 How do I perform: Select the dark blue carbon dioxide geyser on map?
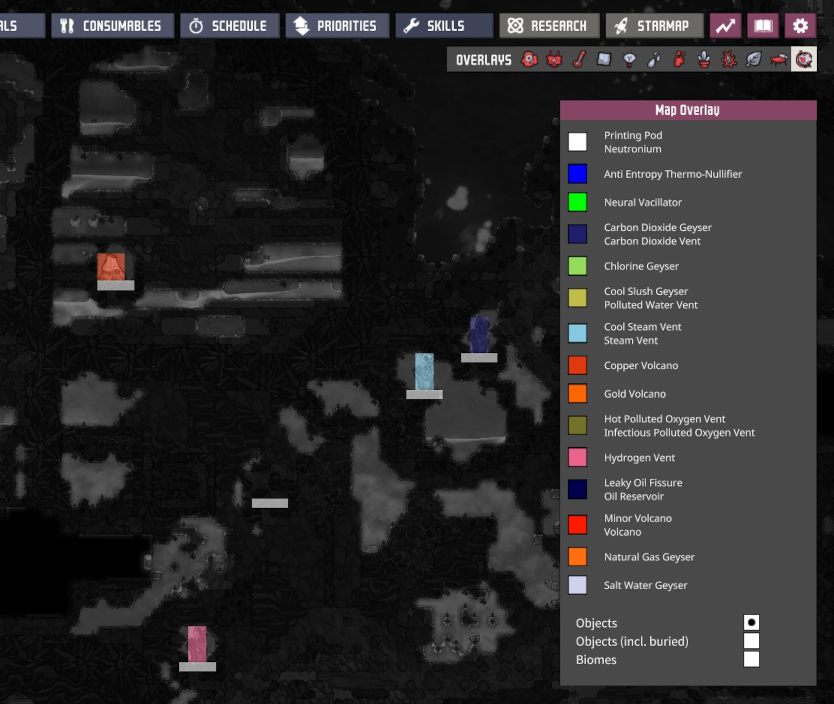[x=479, y=335]
